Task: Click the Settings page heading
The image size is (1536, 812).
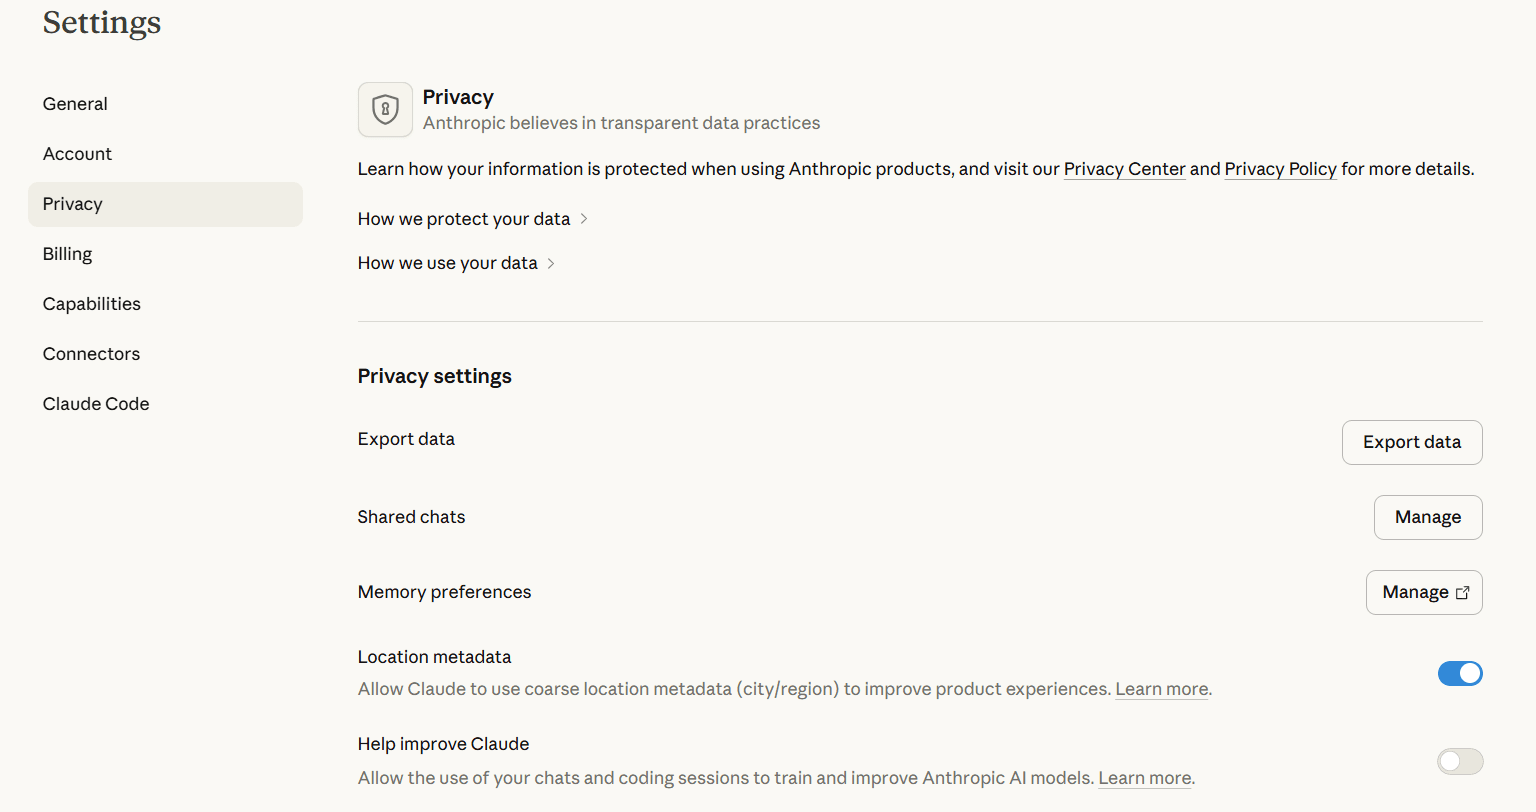Action: click(x=102, y=22)
